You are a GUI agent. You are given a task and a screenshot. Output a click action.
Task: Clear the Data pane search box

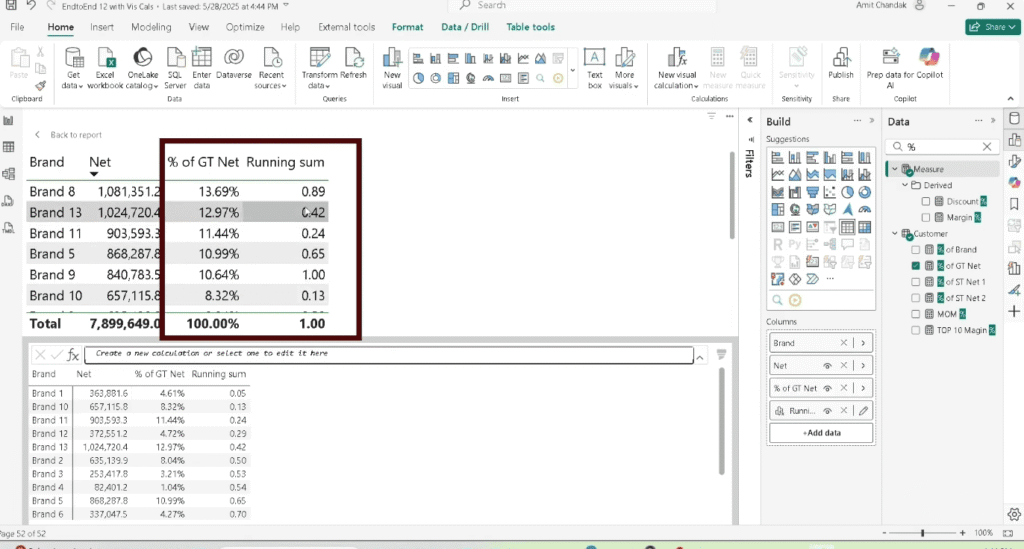click(987, 147)
